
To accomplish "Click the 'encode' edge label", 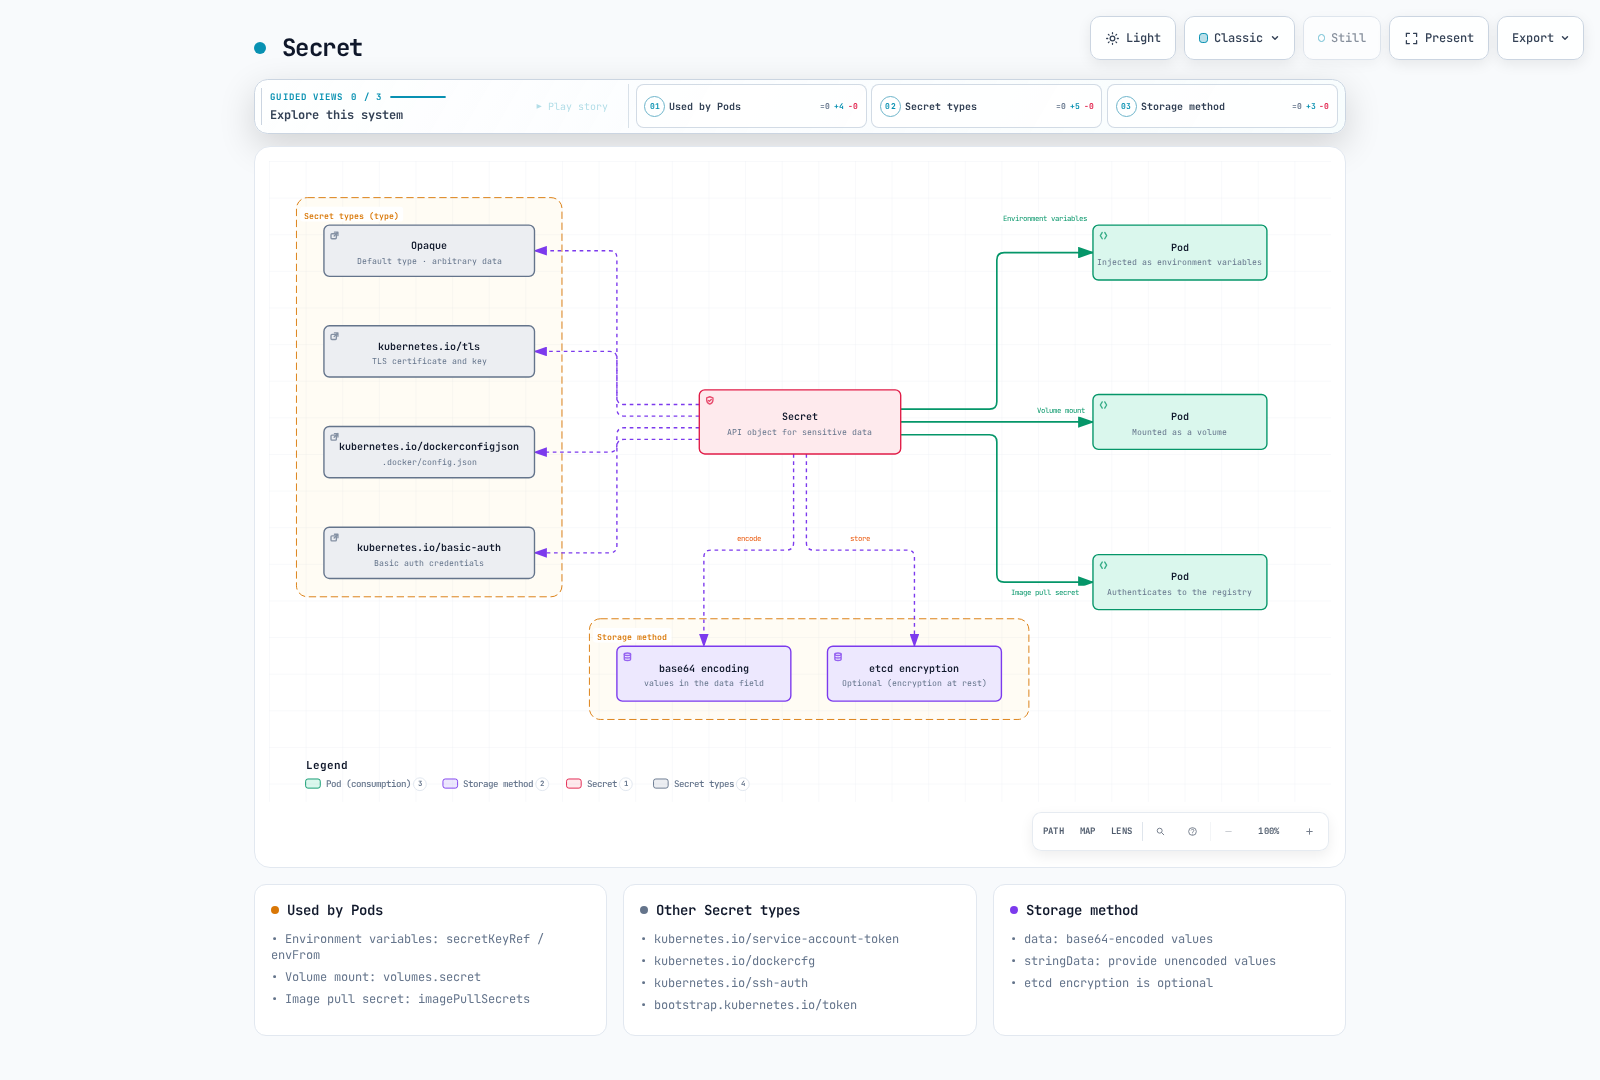I will pyautogui.click(x=749, y=539).
